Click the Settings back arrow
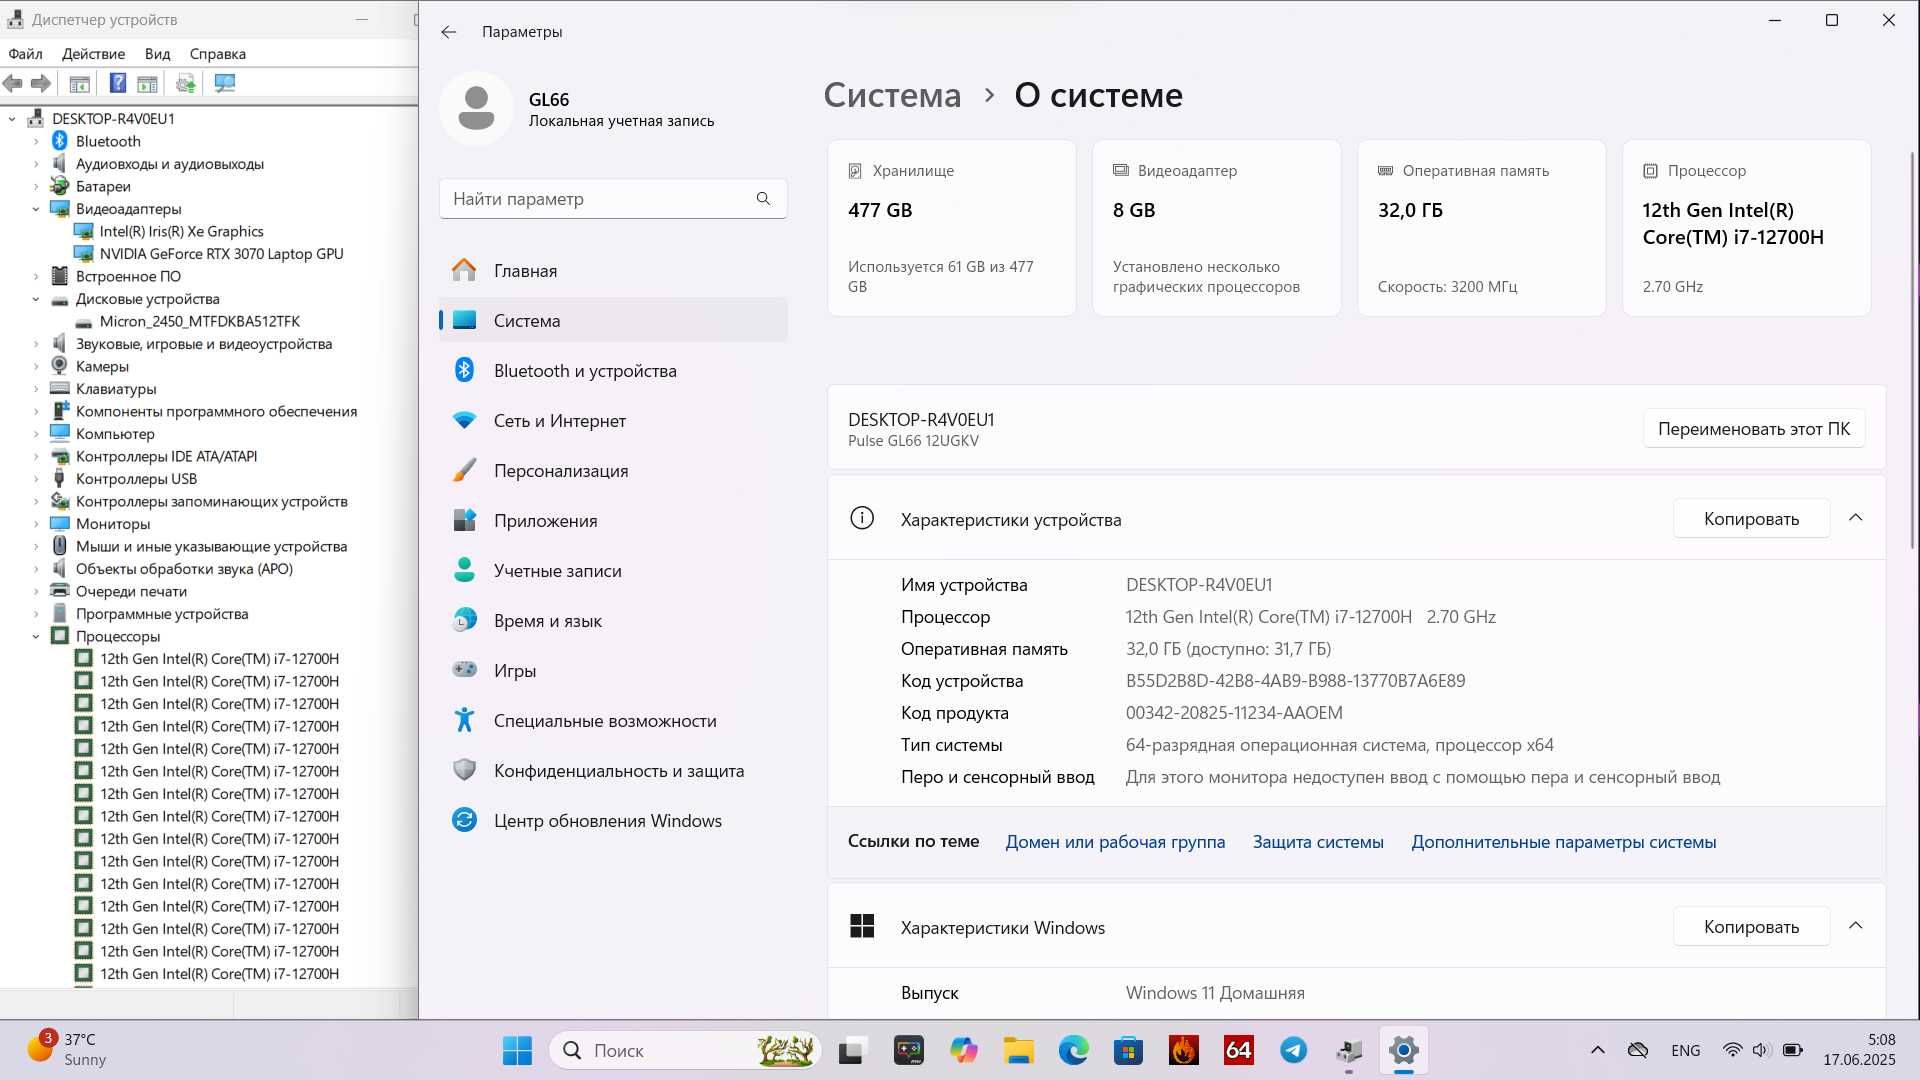 448,32
